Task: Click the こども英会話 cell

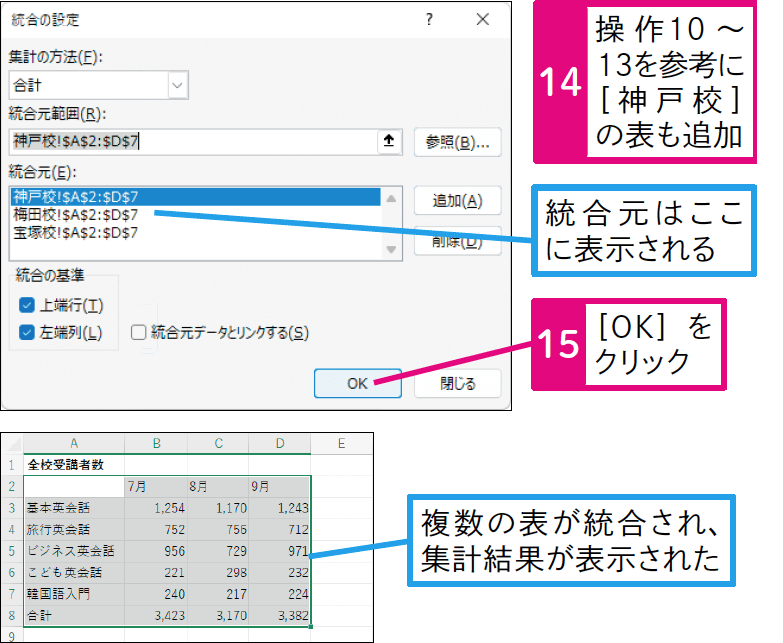Action: (74, 573)
